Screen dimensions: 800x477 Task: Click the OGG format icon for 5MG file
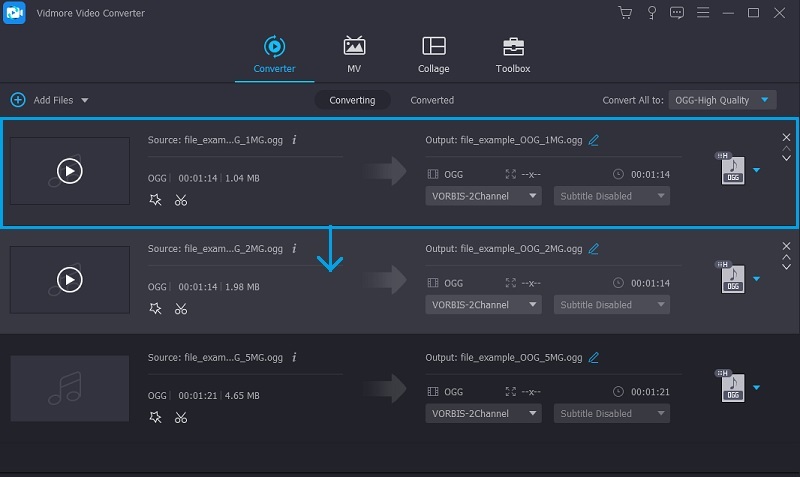(732, 388)
